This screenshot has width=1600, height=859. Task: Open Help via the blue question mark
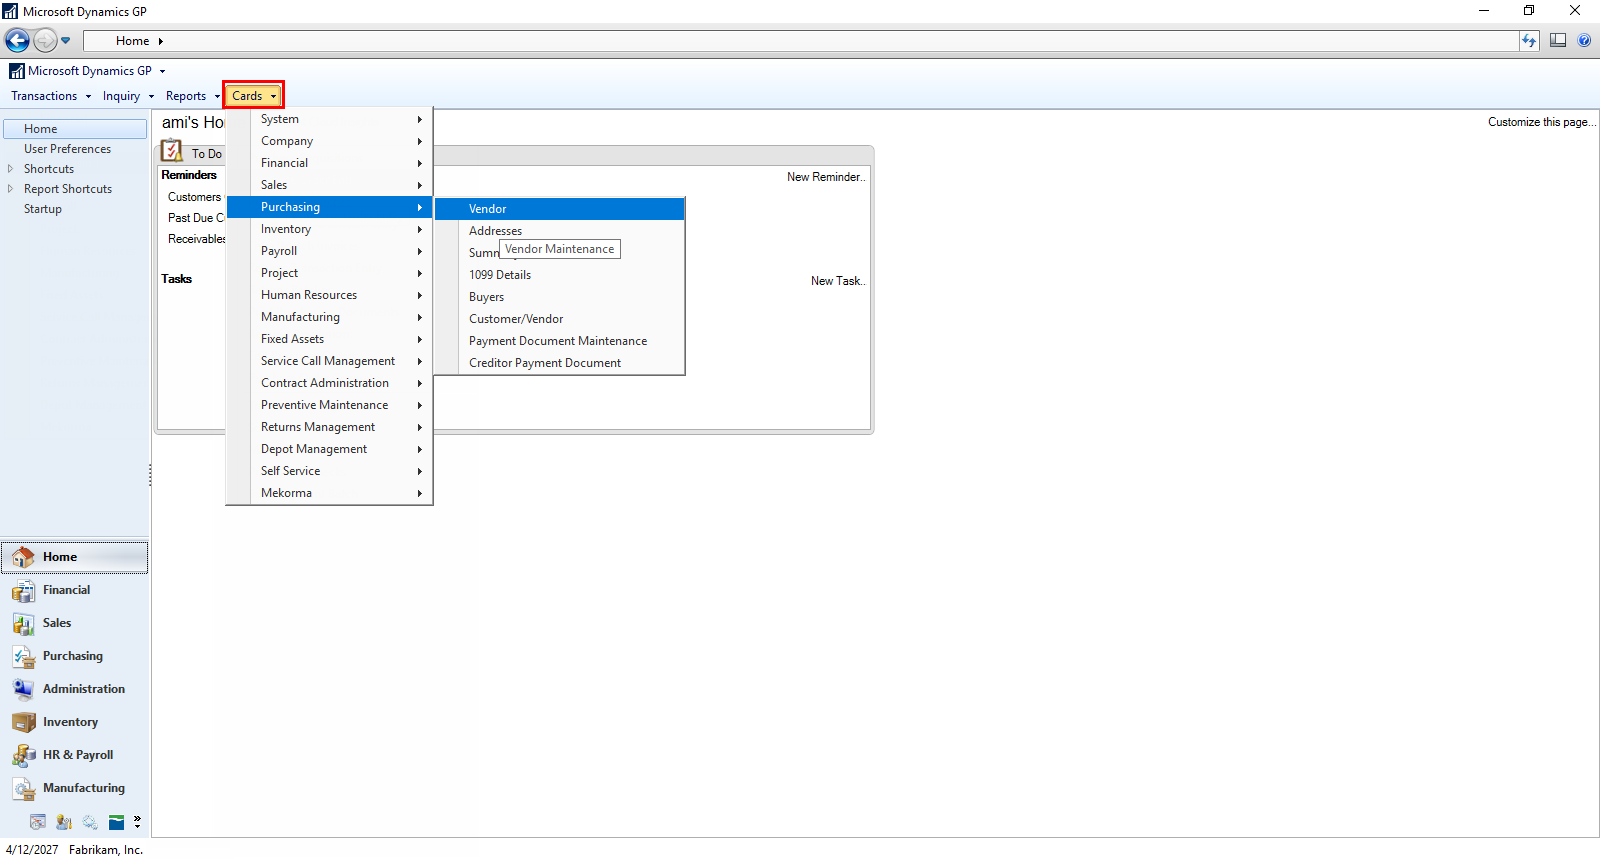click(1584, 41)
